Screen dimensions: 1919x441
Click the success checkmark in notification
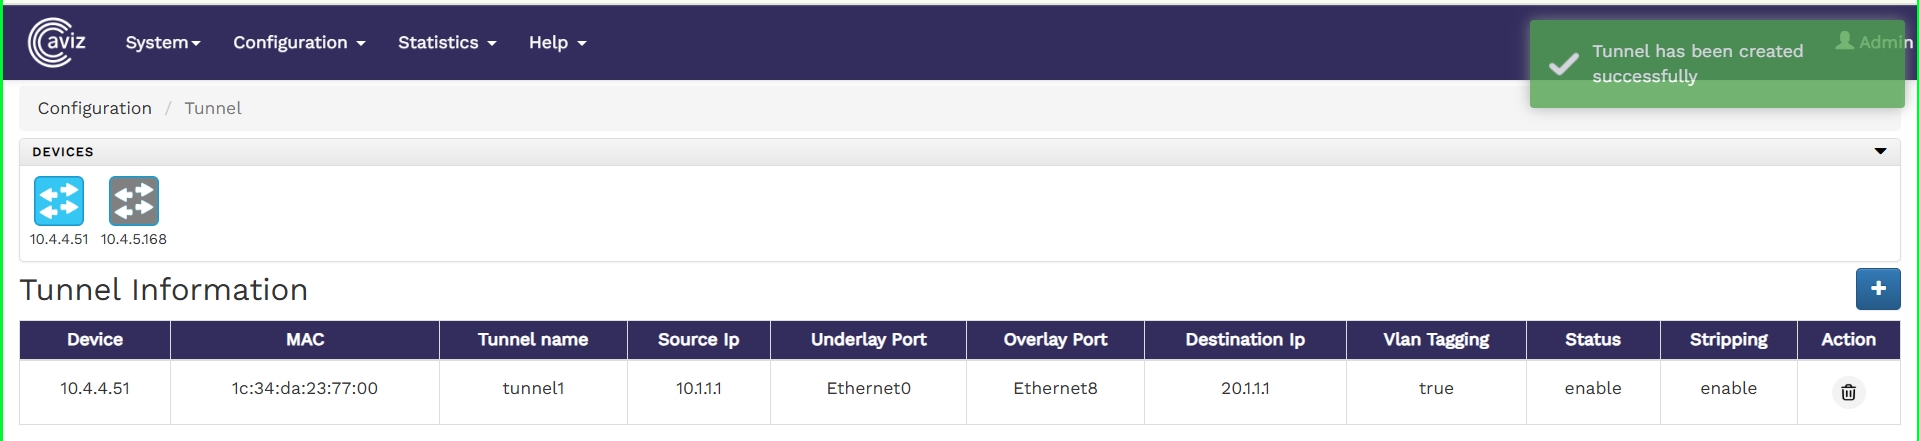1564,64
